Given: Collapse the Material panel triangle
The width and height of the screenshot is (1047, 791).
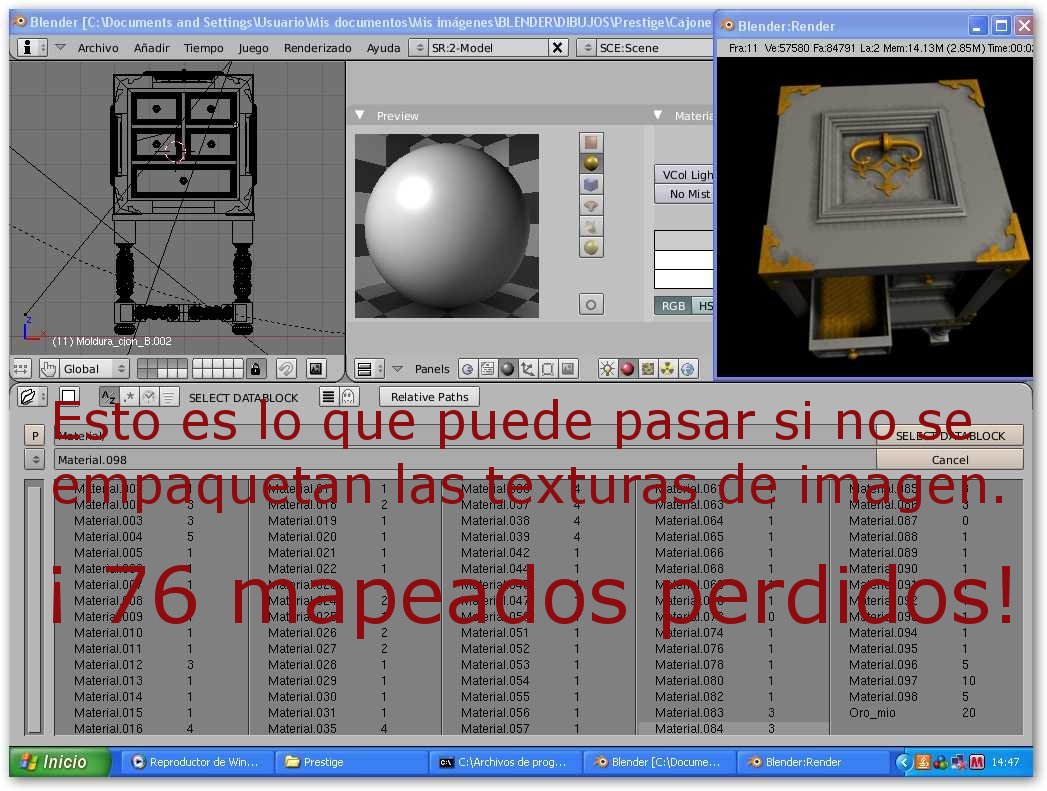Looking at the screenshot, I should click(658, 115).
